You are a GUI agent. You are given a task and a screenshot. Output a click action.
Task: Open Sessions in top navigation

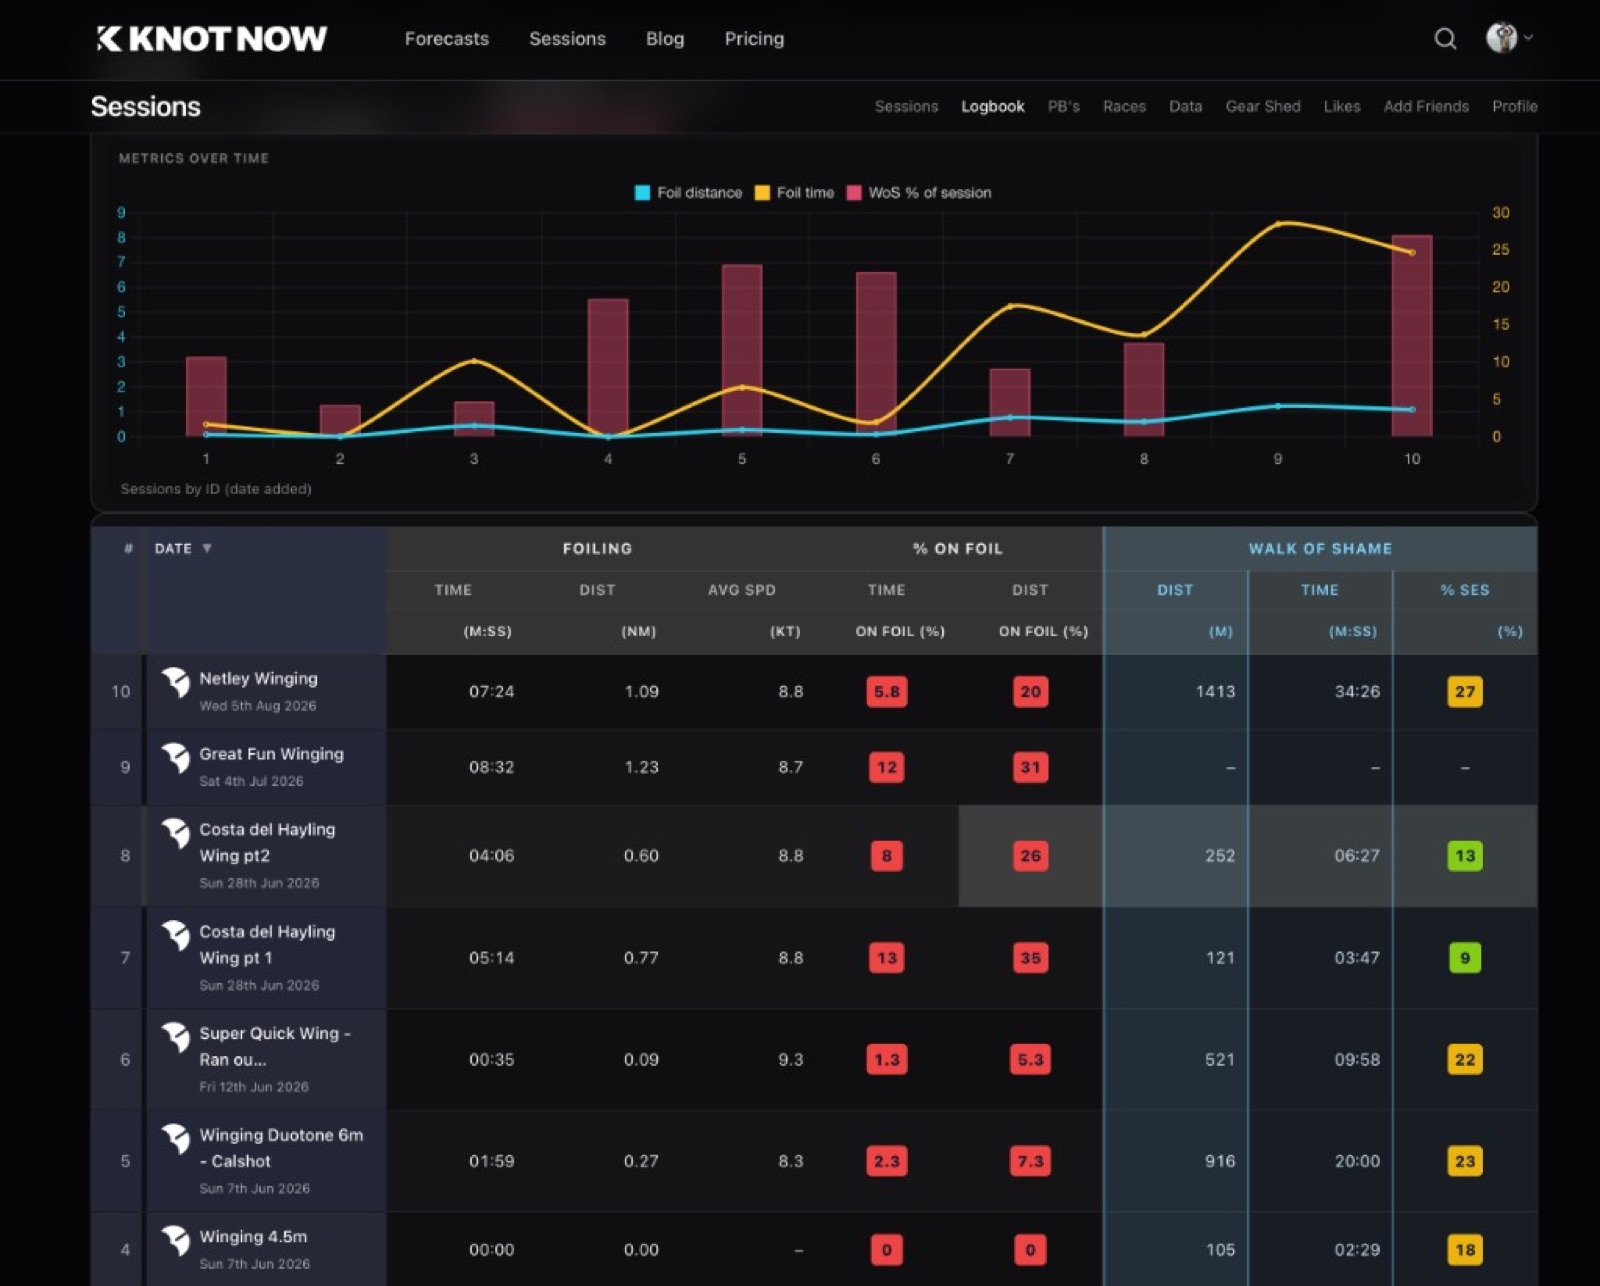[567, 39]
